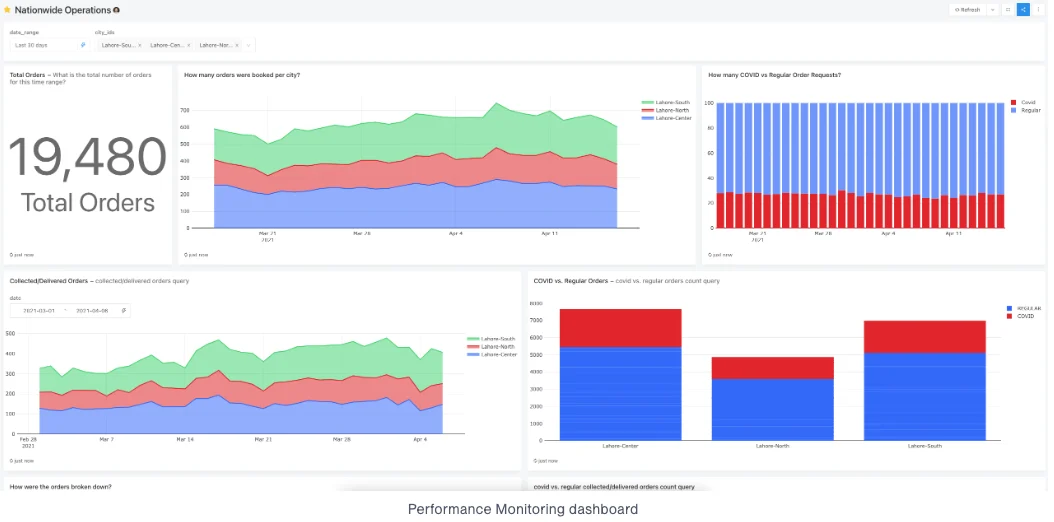1054x522 pixels.
Task: Click 'just now' timestamp in COVID vs. Regular Orders widget
Action: coord(547,461)
